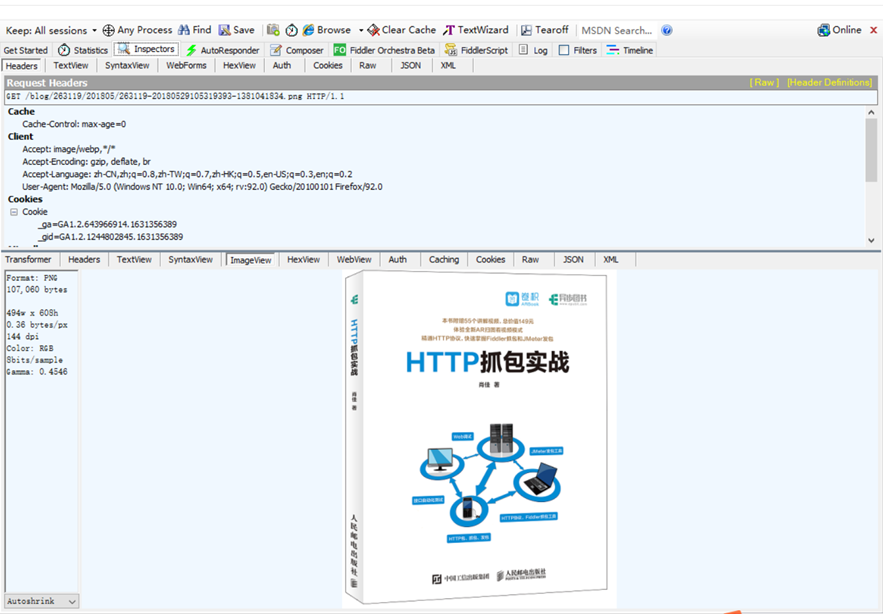Open the Log tab
This screenshot has height=614, width=883.
[x=533, y=50]
